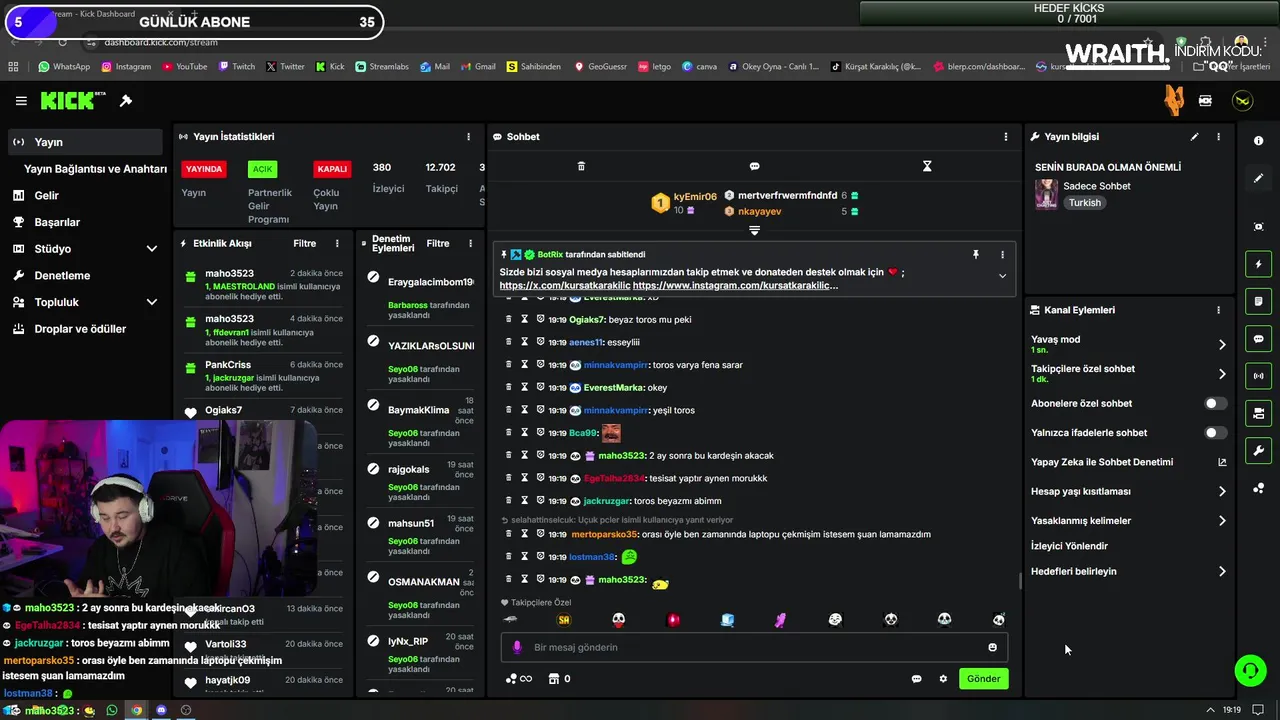Open the Kanal Eylemleri three-dot menu
The height and width of the screenshot is (720, 1280).
pos(1218,310)
